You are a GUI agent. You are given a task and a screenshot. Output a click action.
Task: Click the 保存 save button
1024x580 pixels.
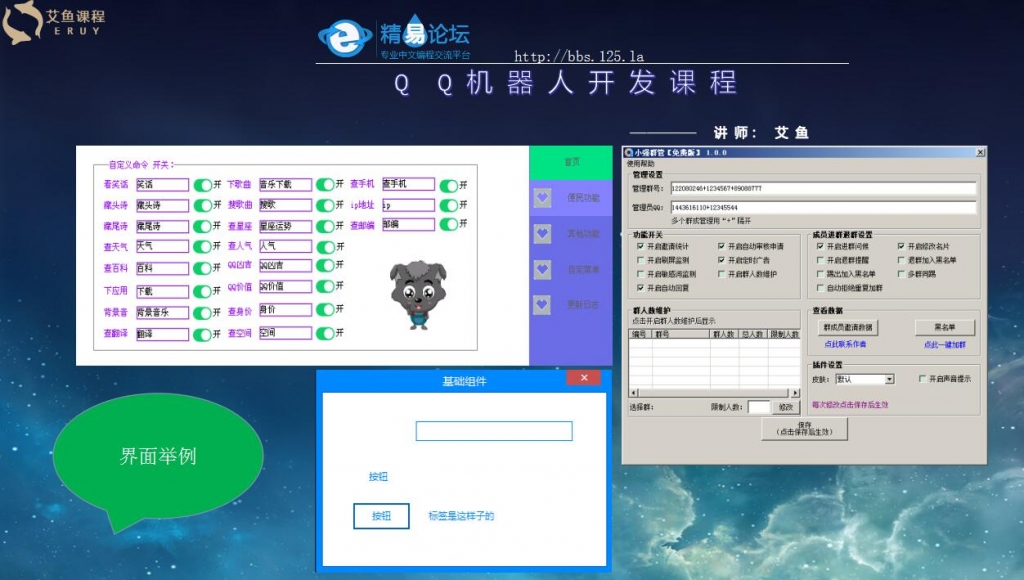click(804, 429)
